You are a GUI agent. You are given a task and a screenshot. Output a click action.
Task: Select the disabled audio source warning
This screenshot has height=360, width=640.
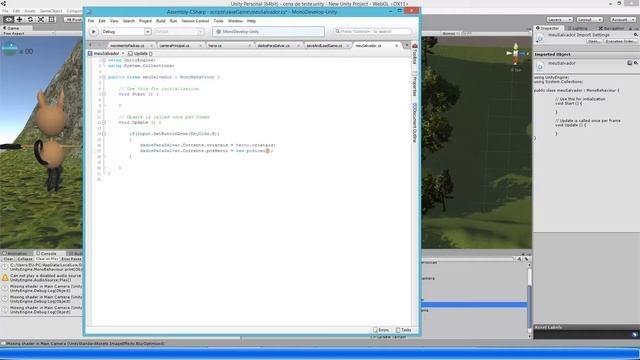click(42, 278)
